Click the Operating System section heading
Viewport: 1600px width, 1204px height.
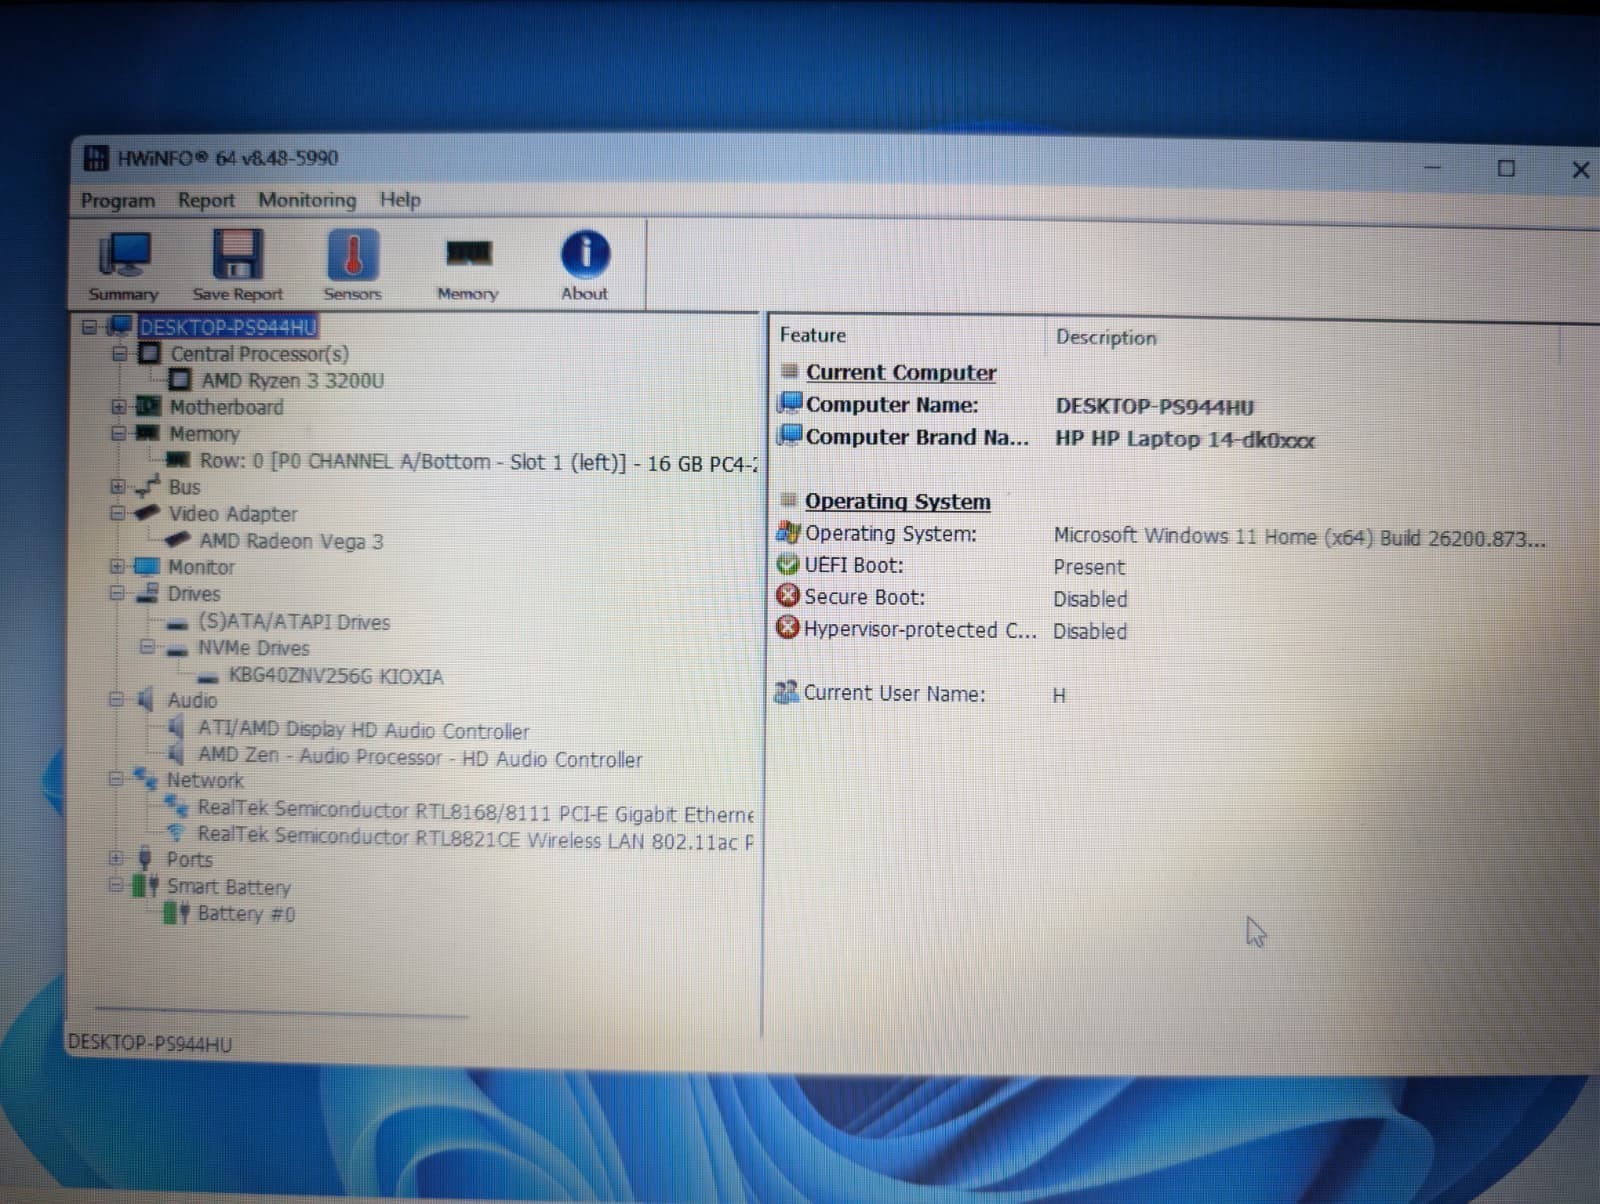point(897,501)
